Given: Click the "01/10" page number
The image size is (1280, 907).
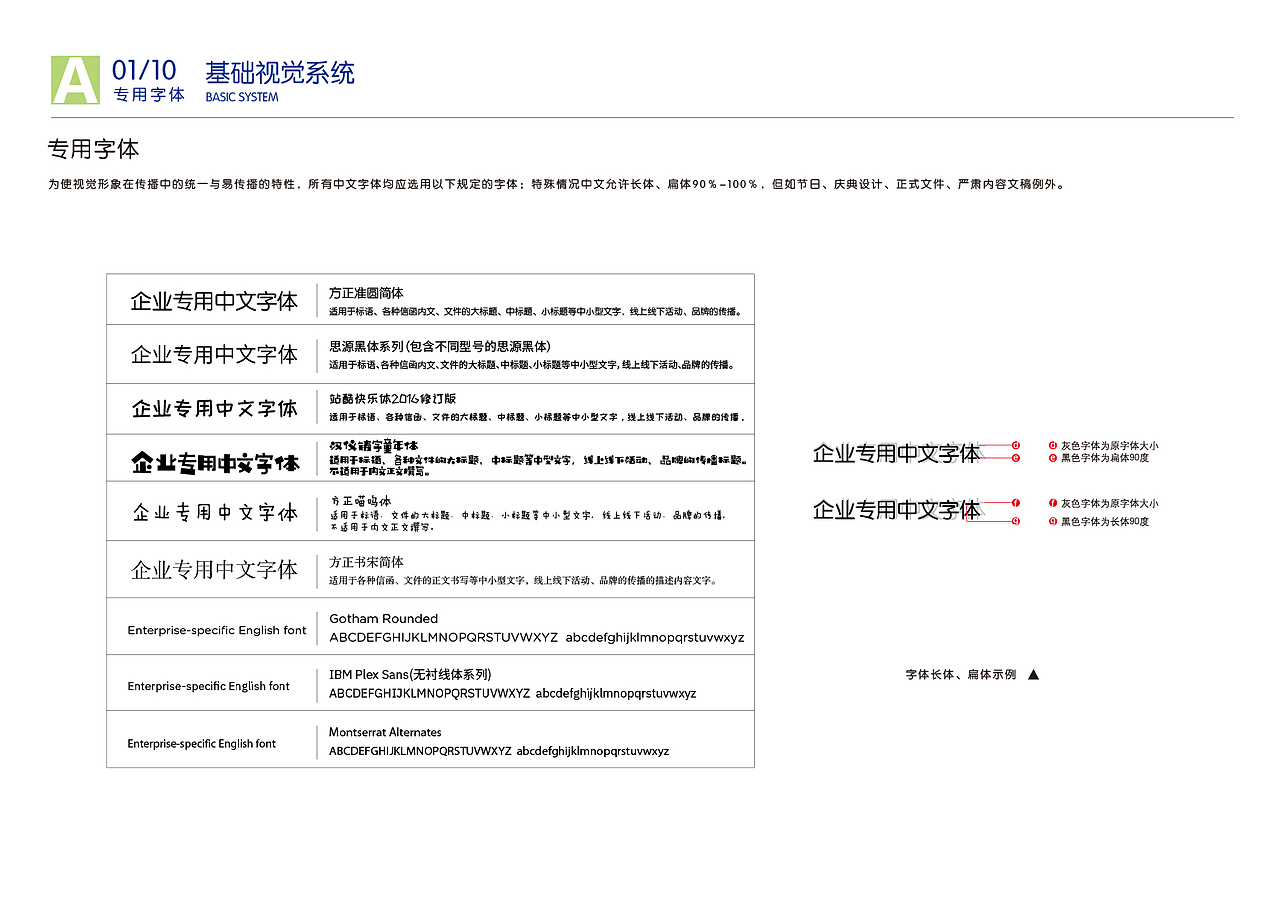Looking at the screenshot, I should 146,70.
